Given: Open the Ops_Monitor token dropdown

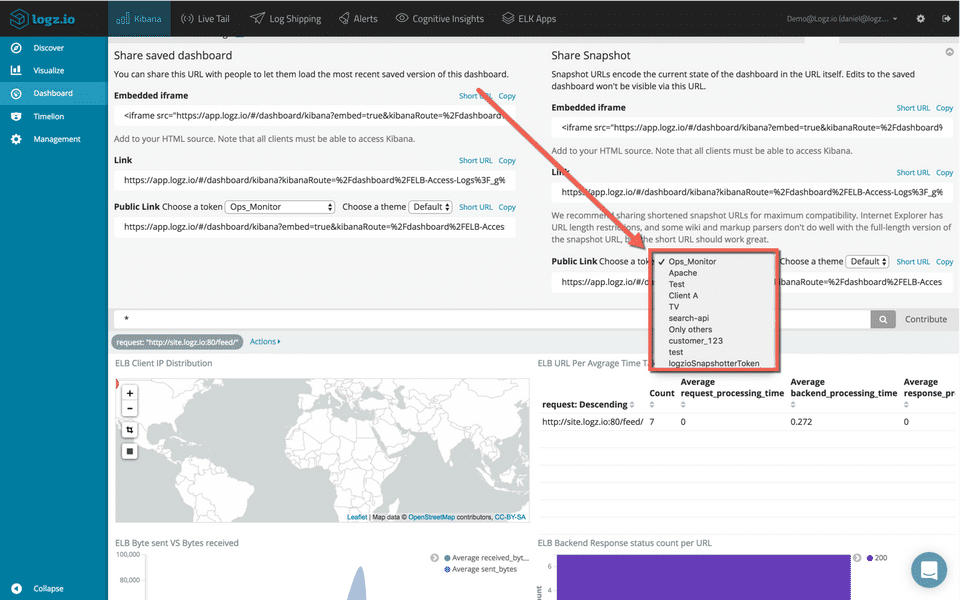Looking at the screenshot, I should pyautogui.click(x=280, y=207).
